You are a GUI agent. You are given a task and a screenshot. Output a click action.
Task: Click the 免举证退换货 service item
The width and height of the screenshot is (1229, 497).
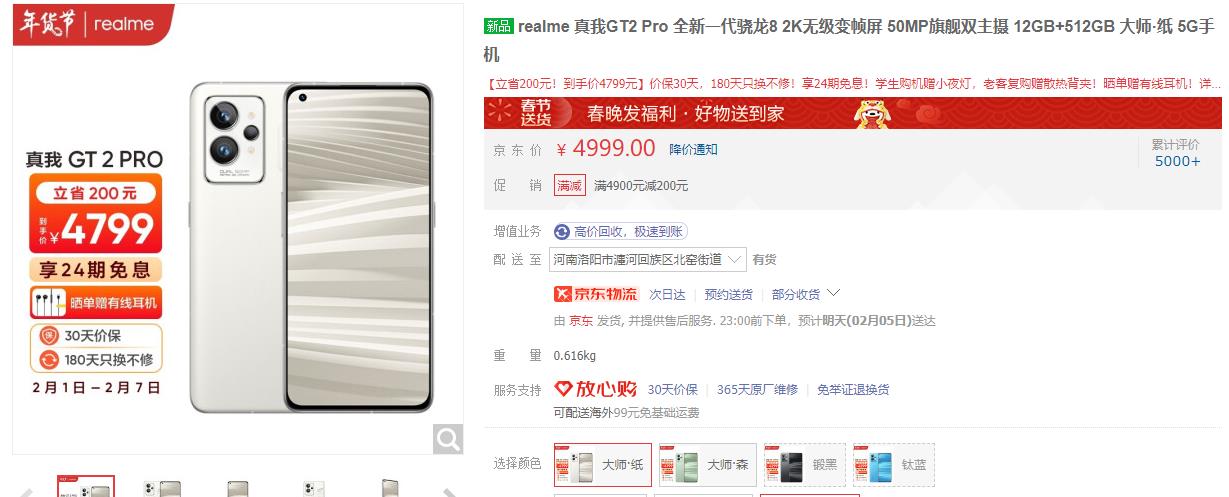point(853,389)
